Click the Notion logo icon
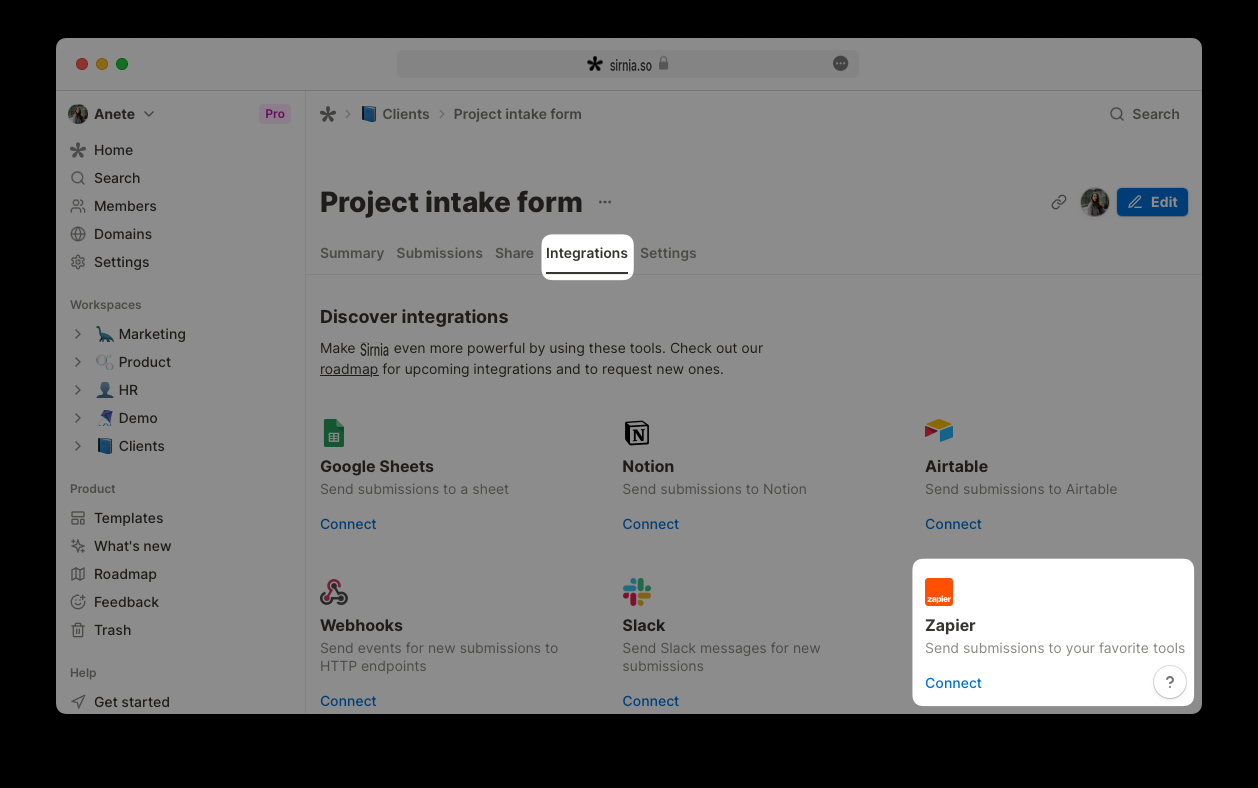The image size is (1258, 788). (637, 433)
